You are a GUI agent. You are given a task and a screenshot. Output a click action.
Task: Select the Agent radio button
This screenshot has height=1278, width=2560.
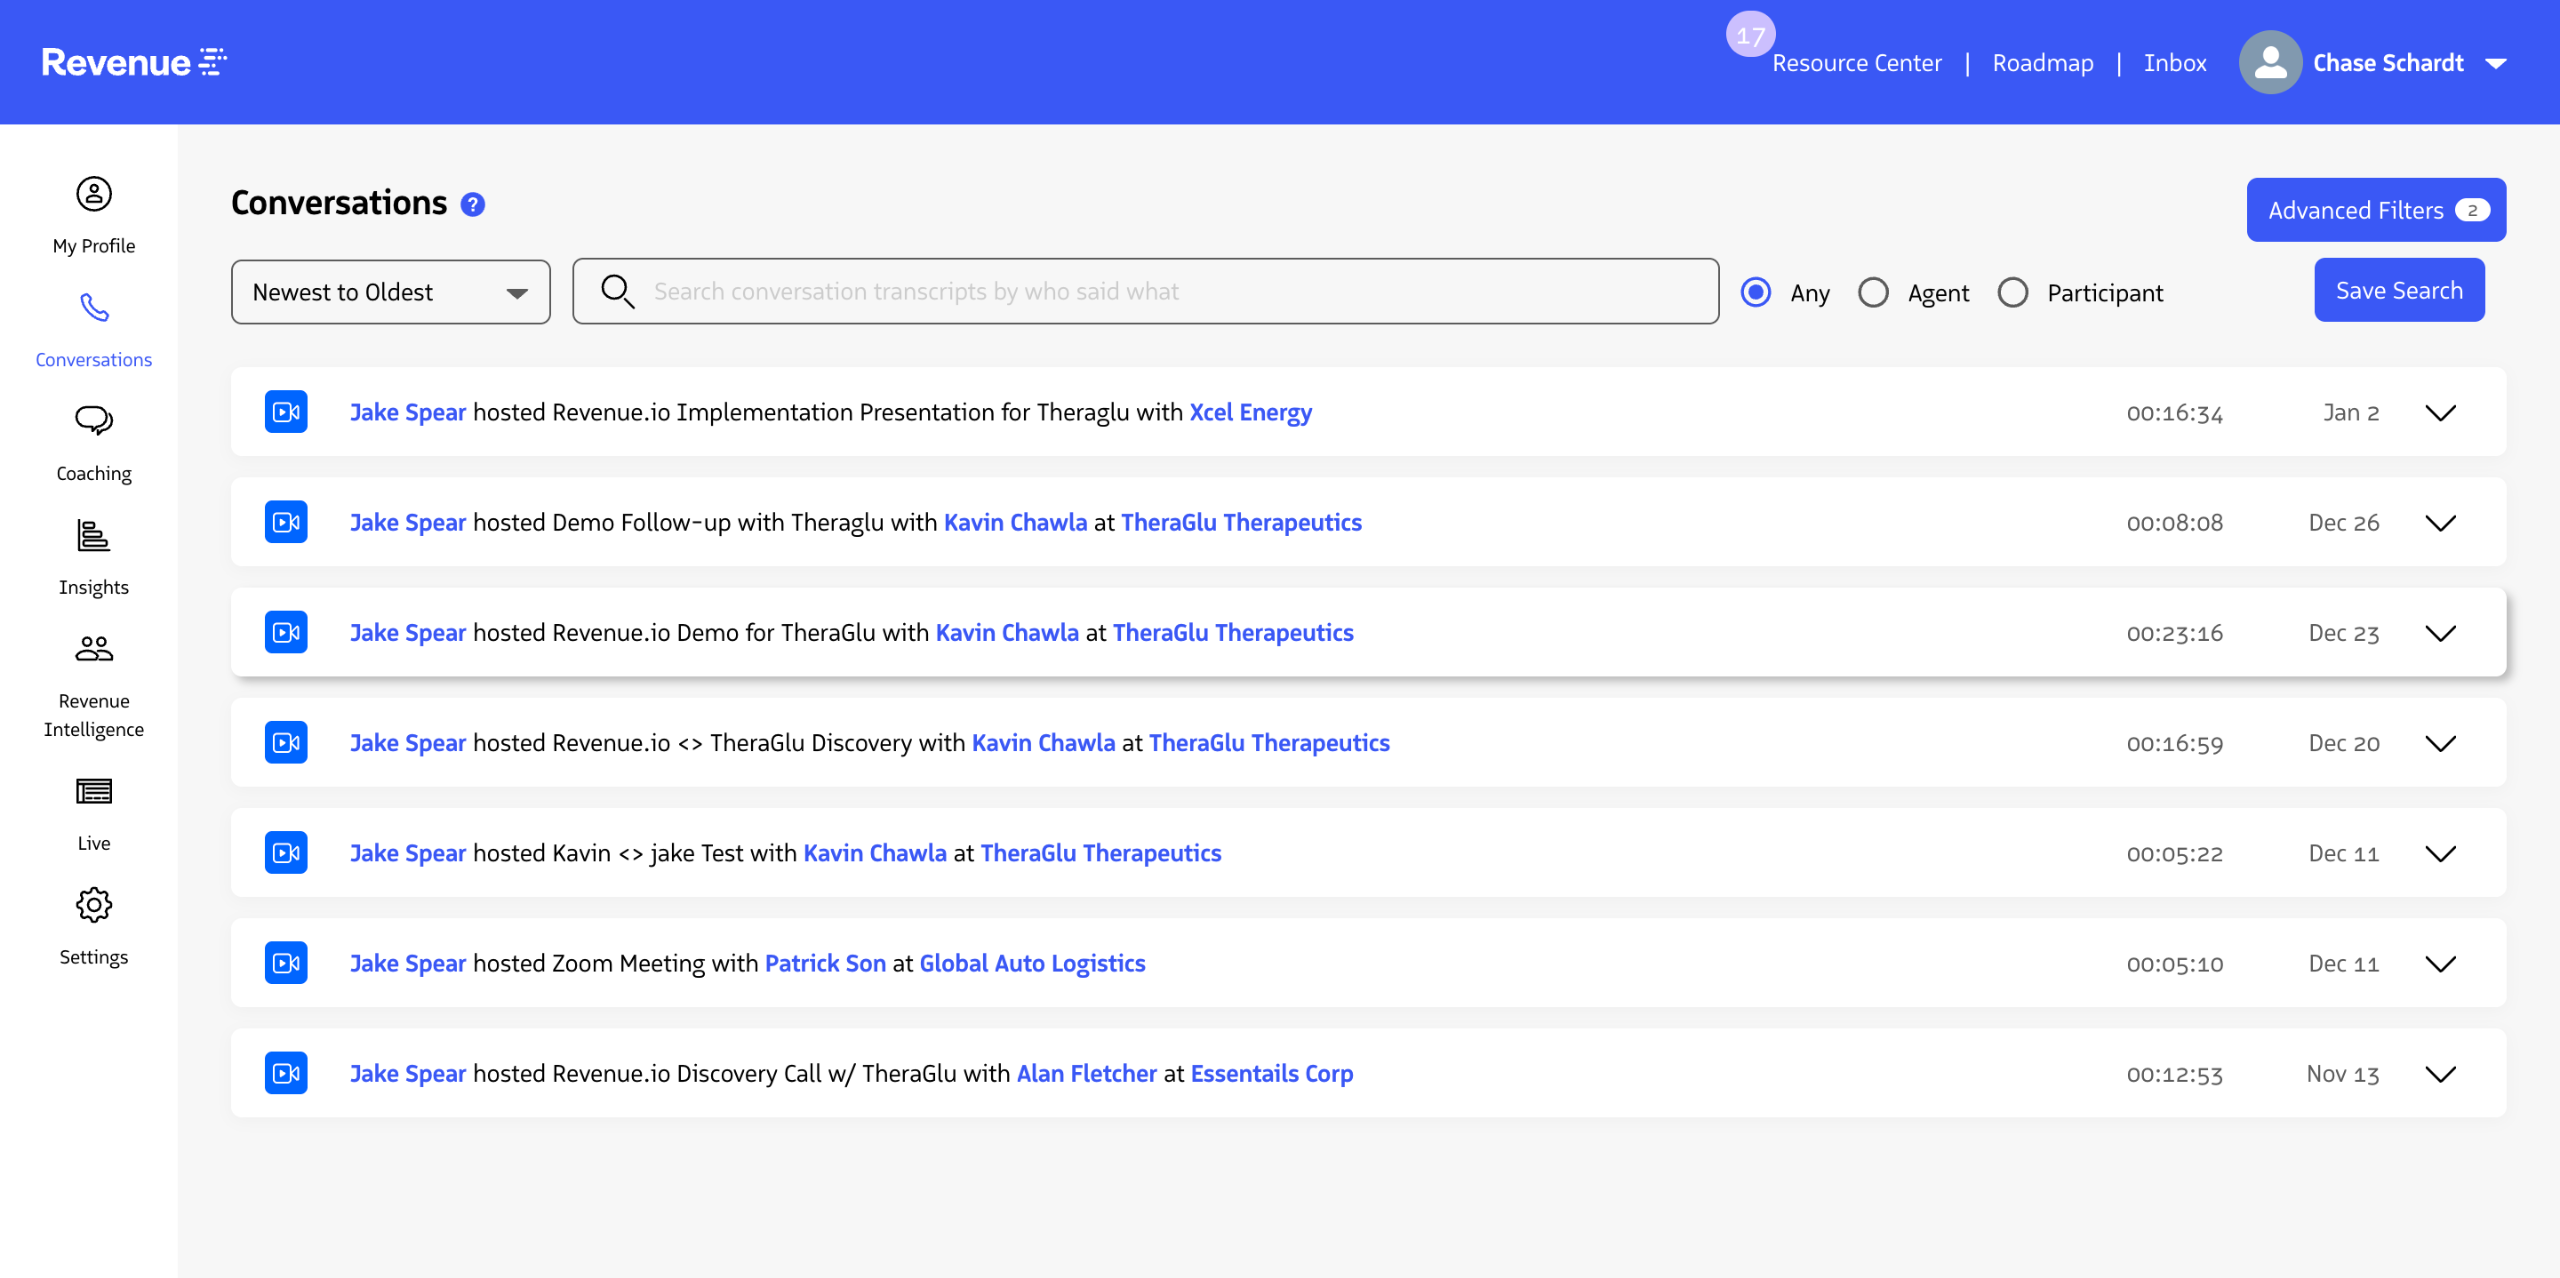[x=1873, y=292]
